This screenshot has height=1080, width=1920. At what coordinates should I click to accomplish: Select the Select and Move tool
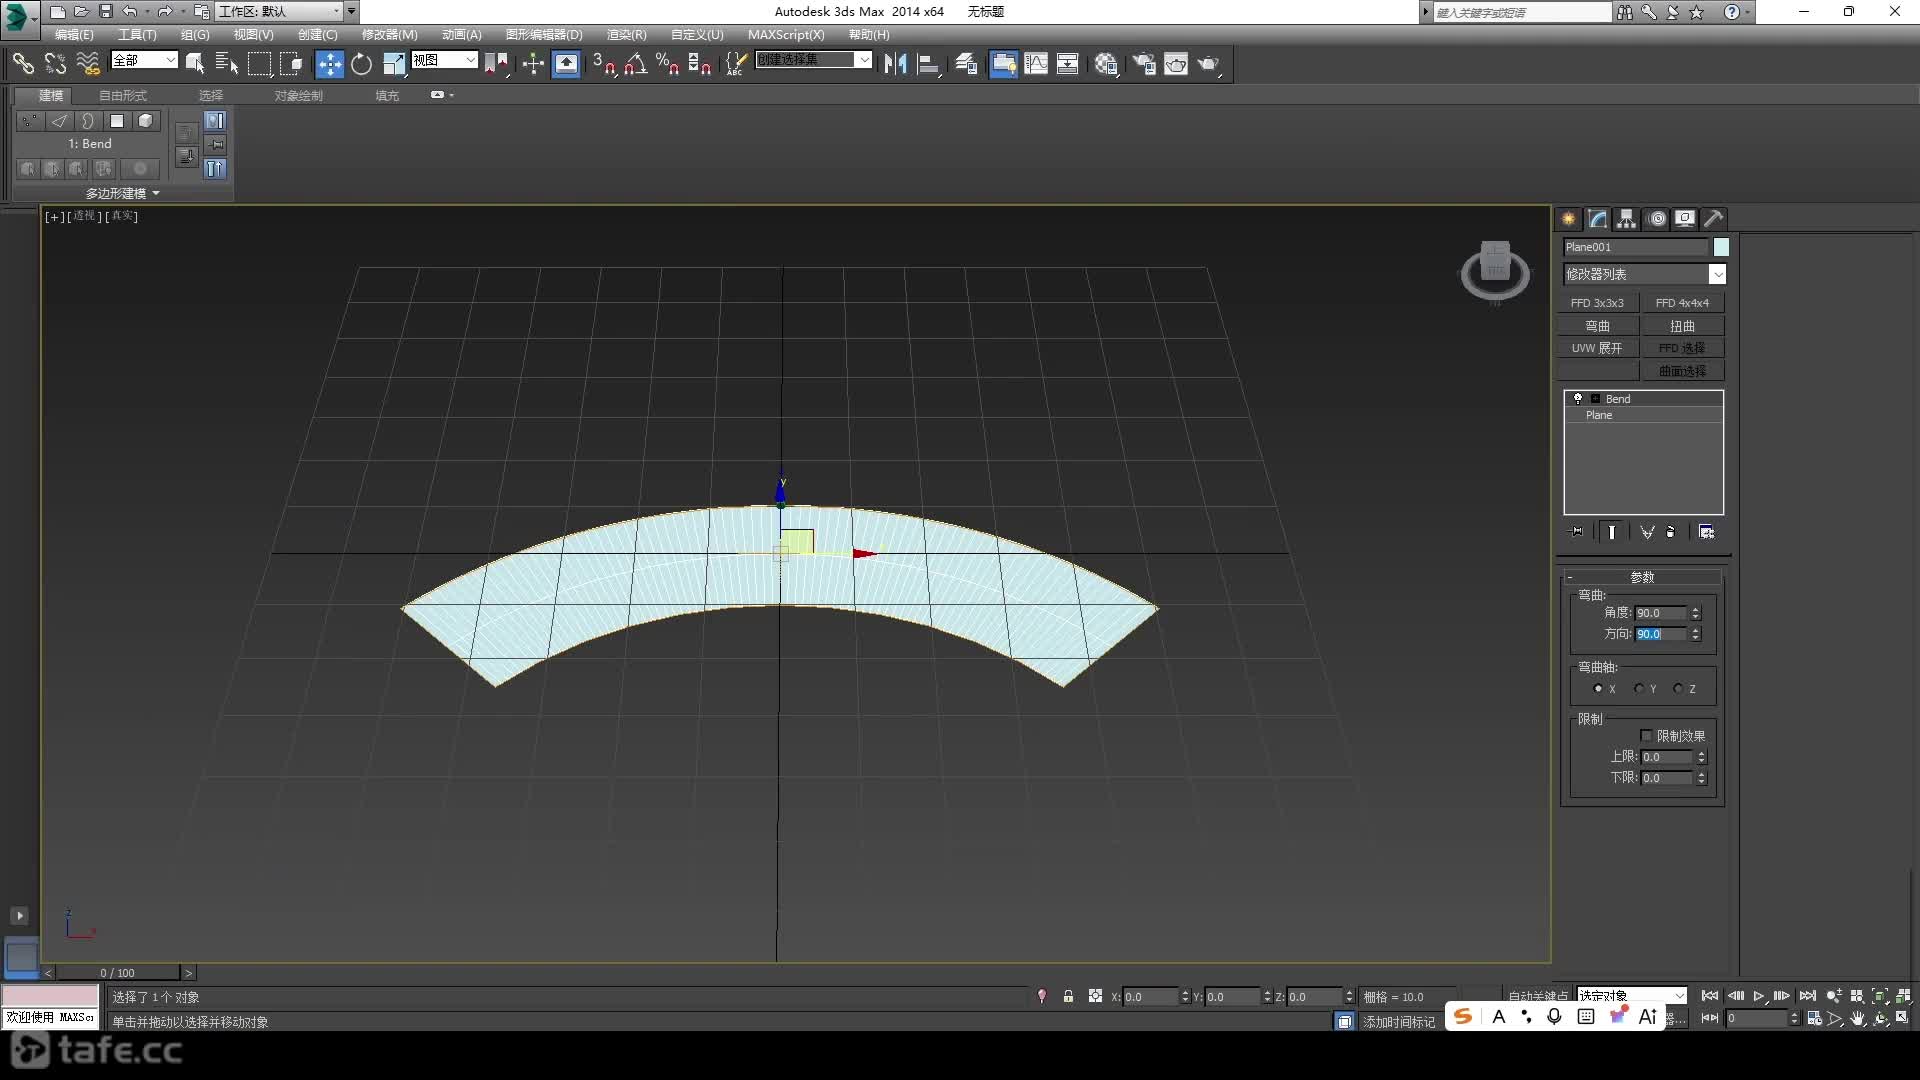[329, 64]
